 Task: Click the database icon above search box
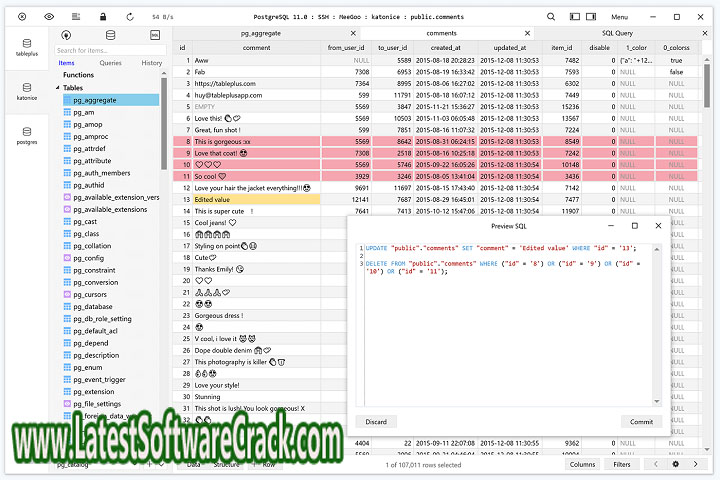coord(110,35)
